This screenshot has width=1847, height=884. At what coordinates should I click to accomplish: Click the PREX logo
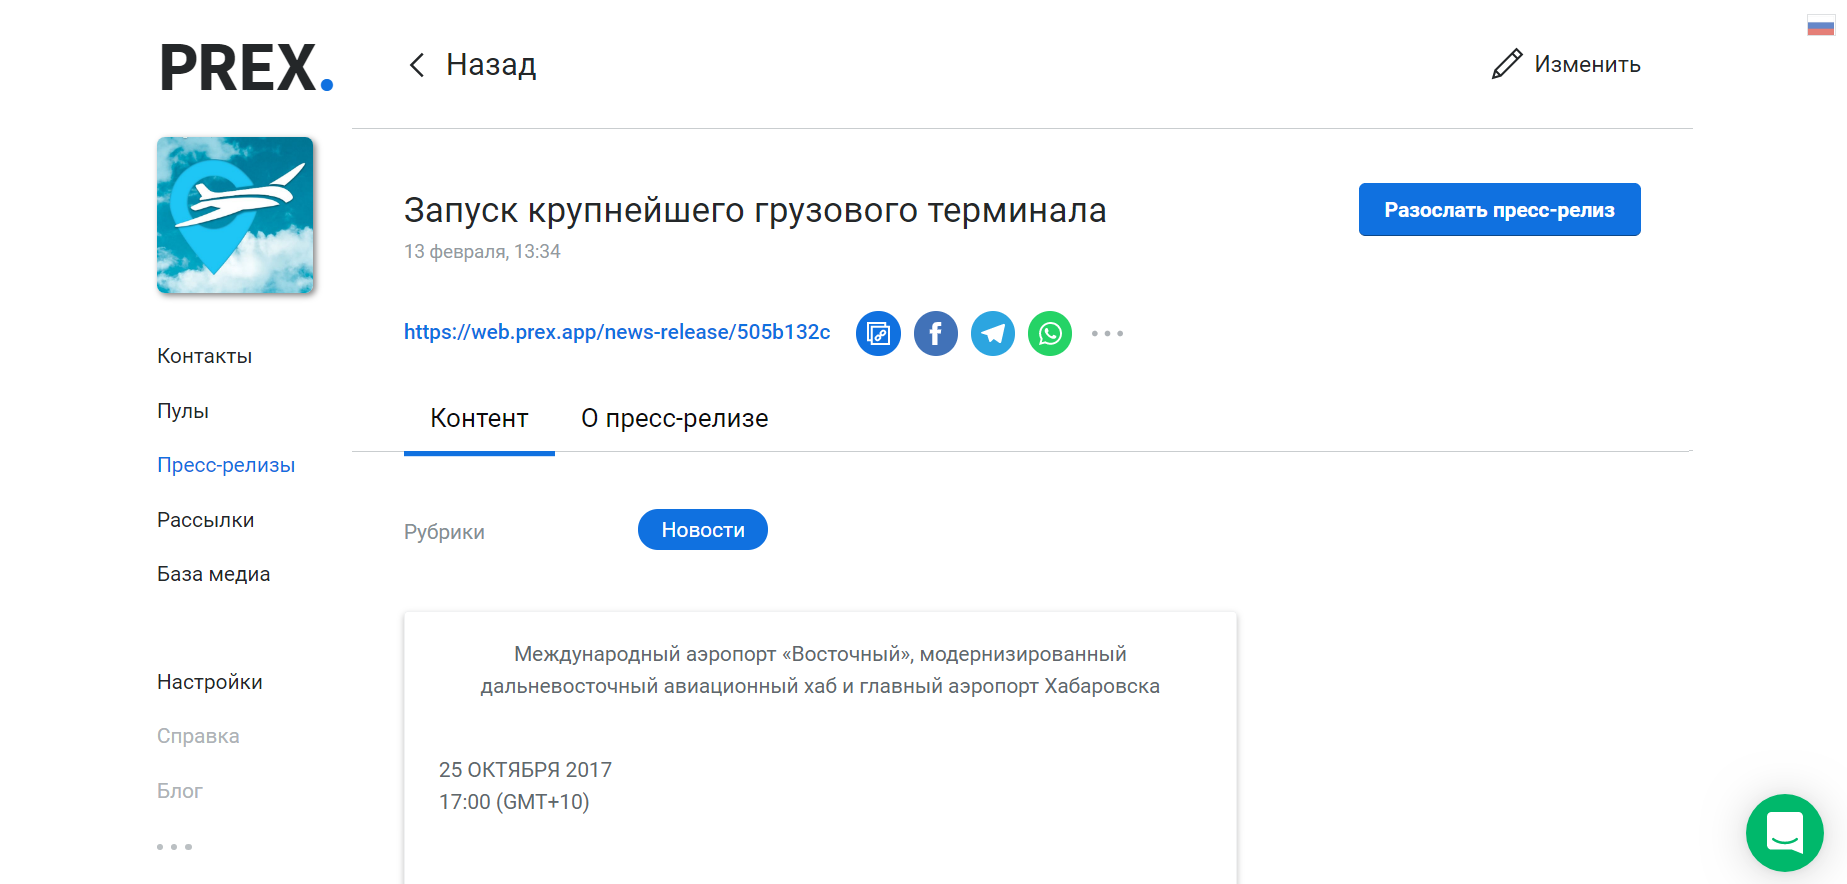pos(246,68)
